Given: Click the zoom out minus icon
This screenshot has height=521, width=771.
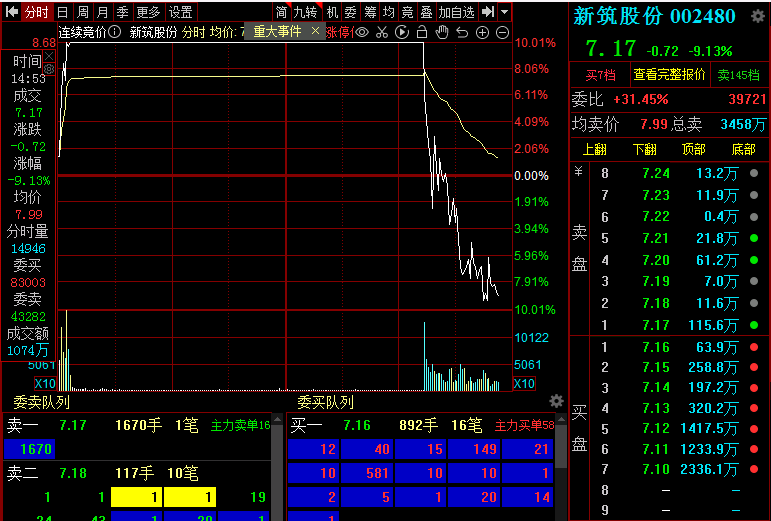Looking at the screenshot, I should (502, 32).
